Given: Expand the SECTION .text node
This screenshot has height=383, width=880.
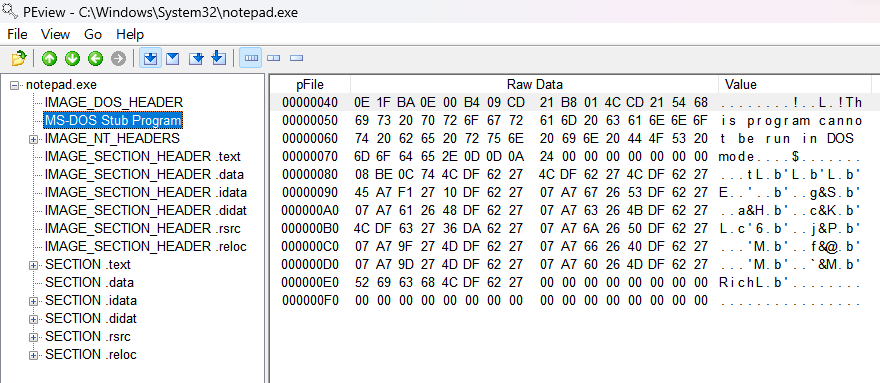Looking at the screenshot, I should pyautogui.click(x=34, y=265).
